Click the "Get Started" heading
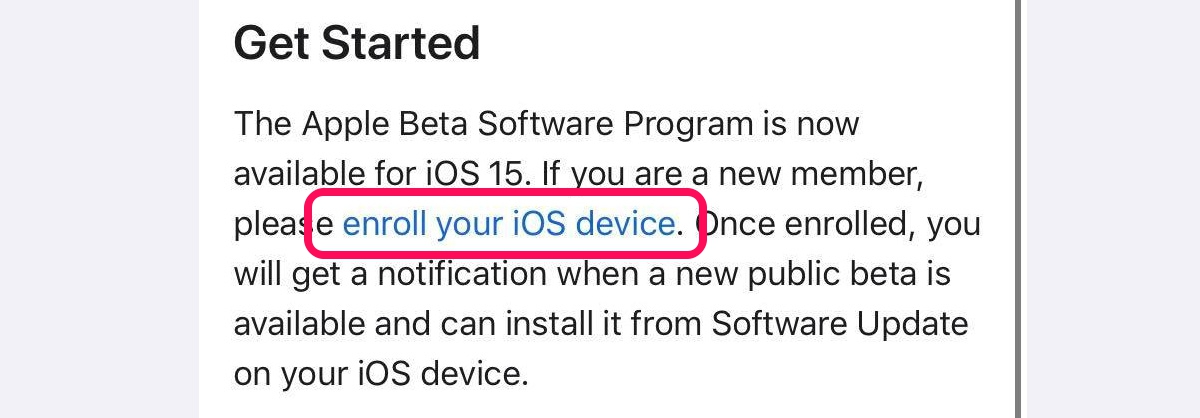1200x418 pixels. (x=357, y=45)
